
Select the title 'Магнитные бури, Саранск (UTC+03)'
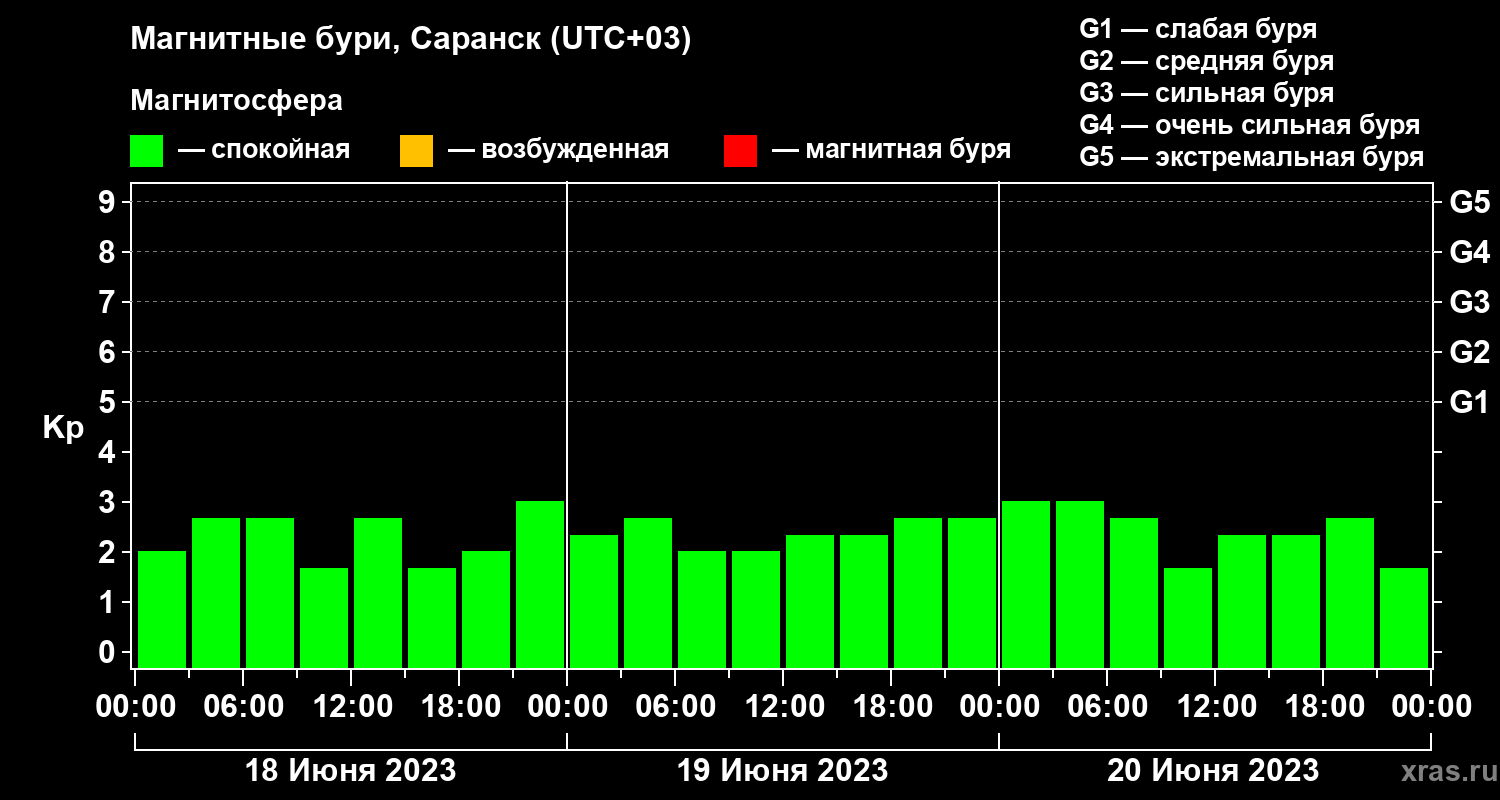point(411,40)
